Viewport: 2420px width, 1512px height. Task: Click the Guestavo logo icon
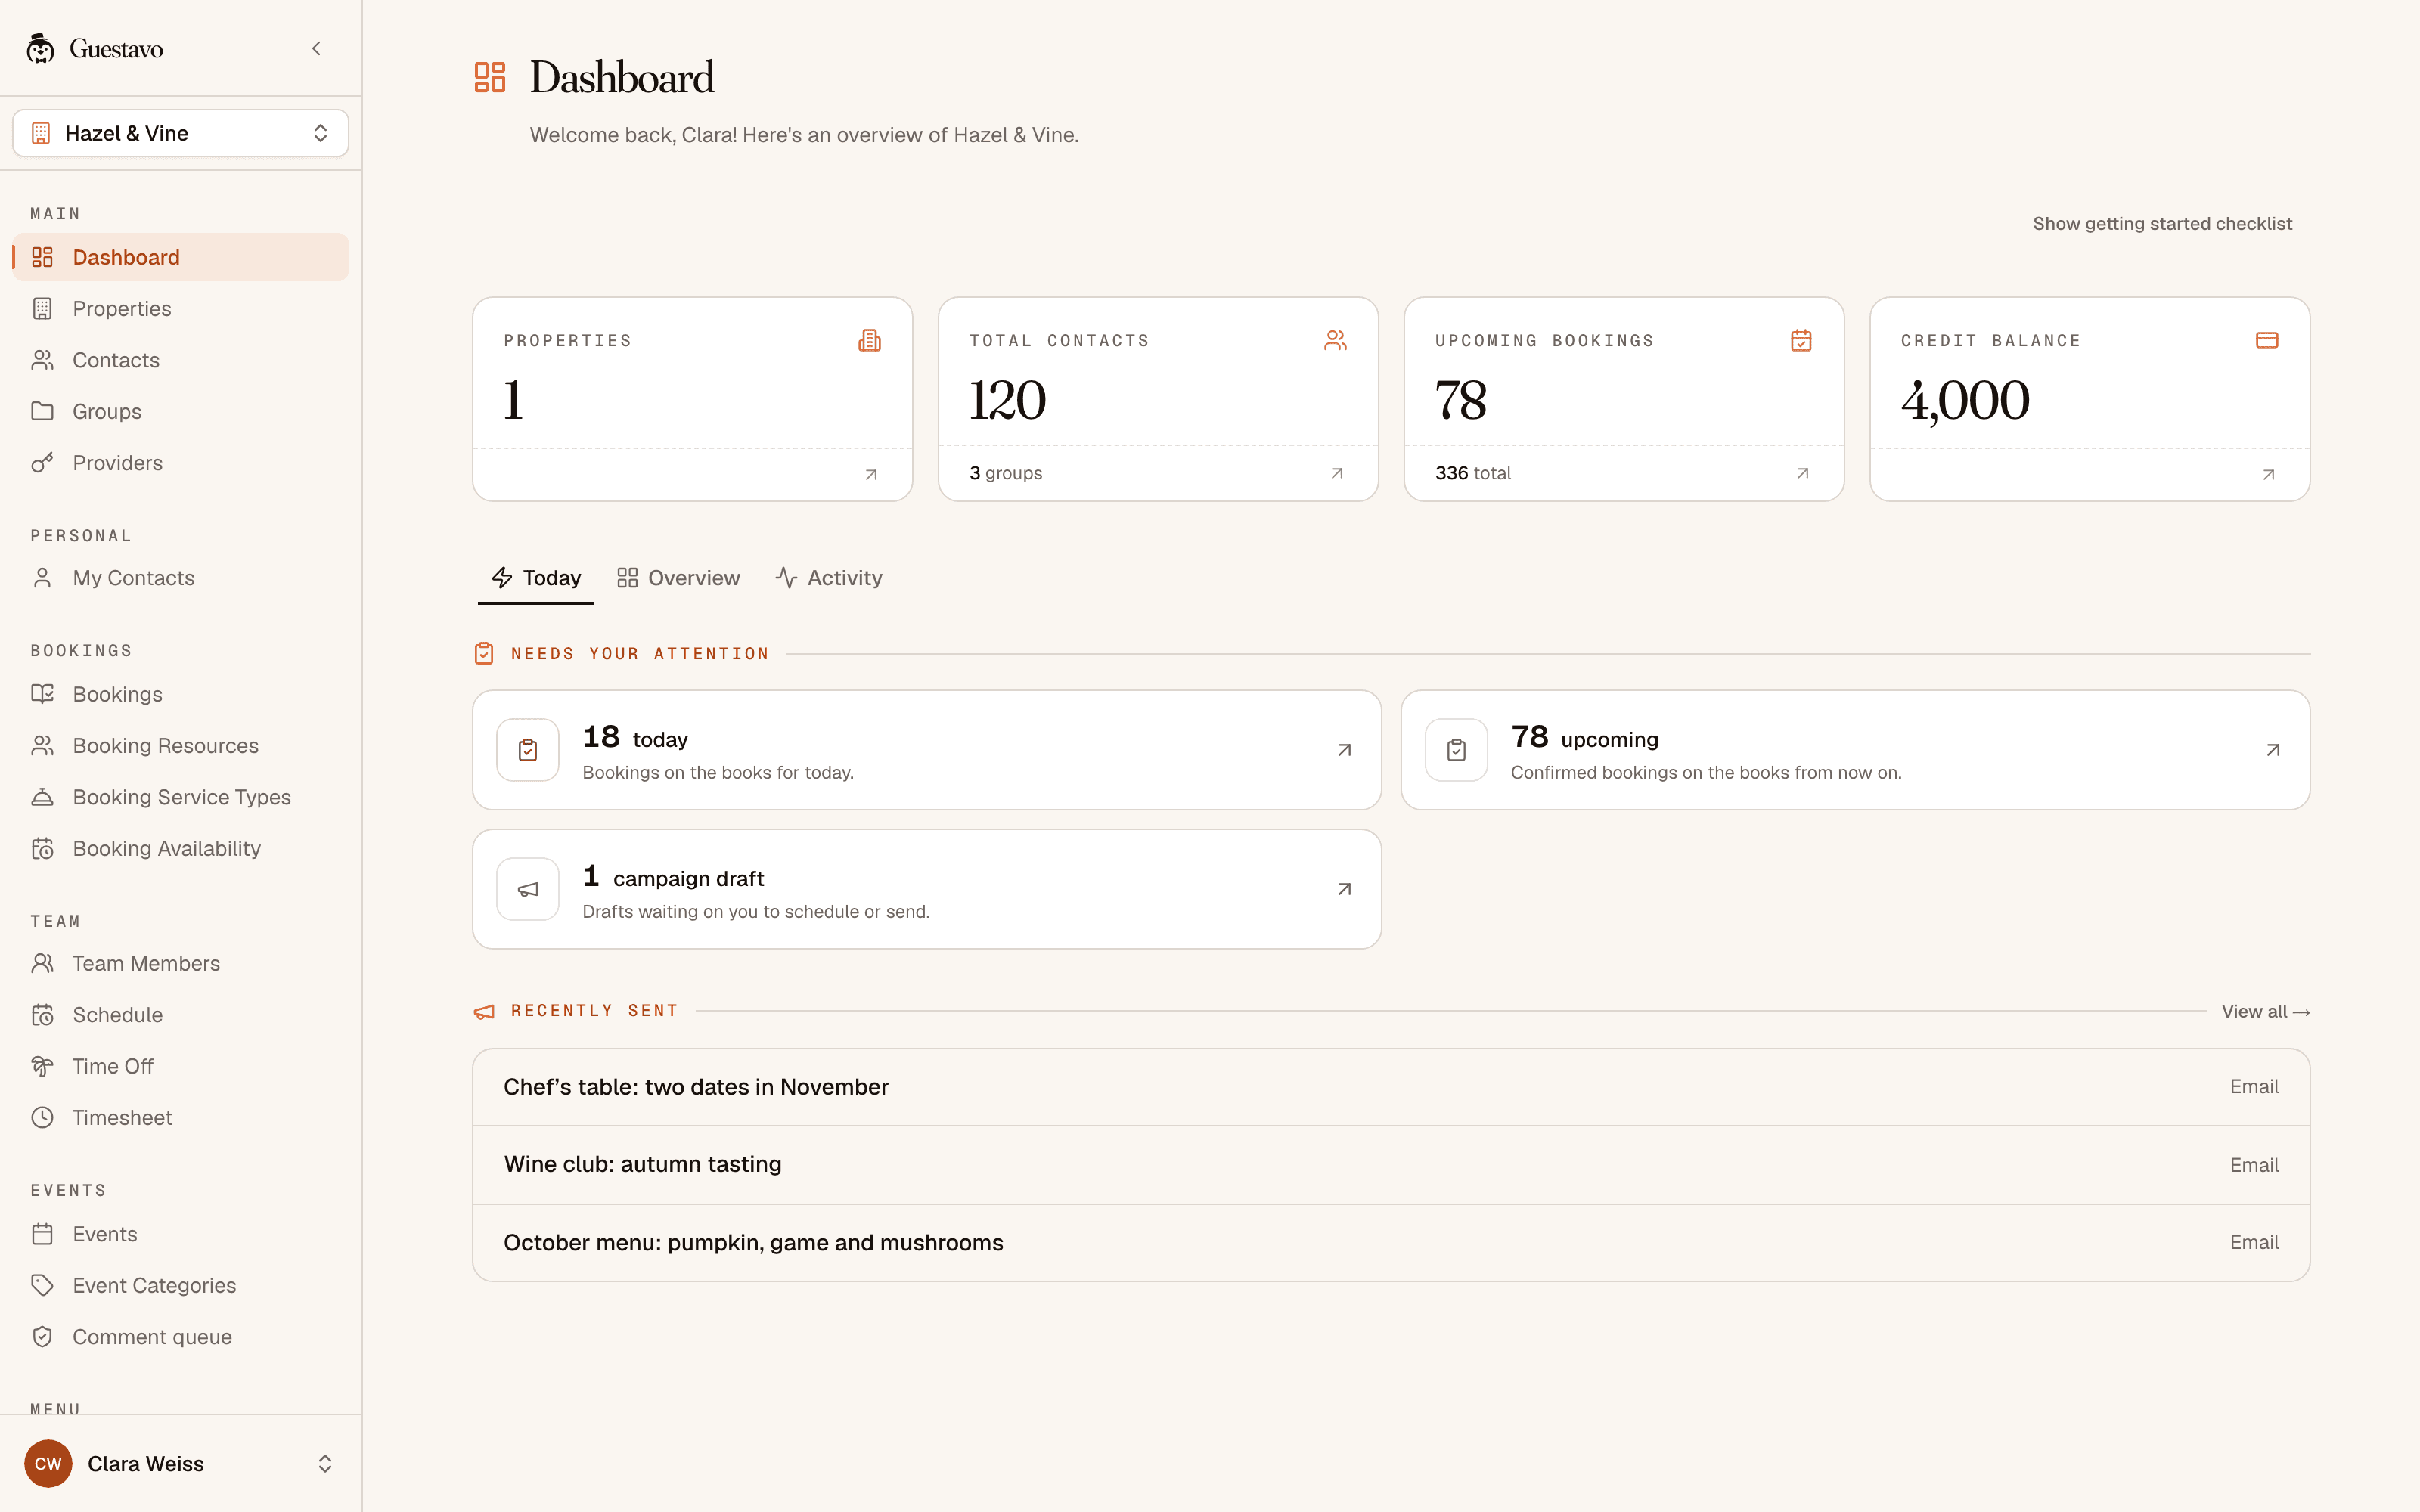pos(40,48)
